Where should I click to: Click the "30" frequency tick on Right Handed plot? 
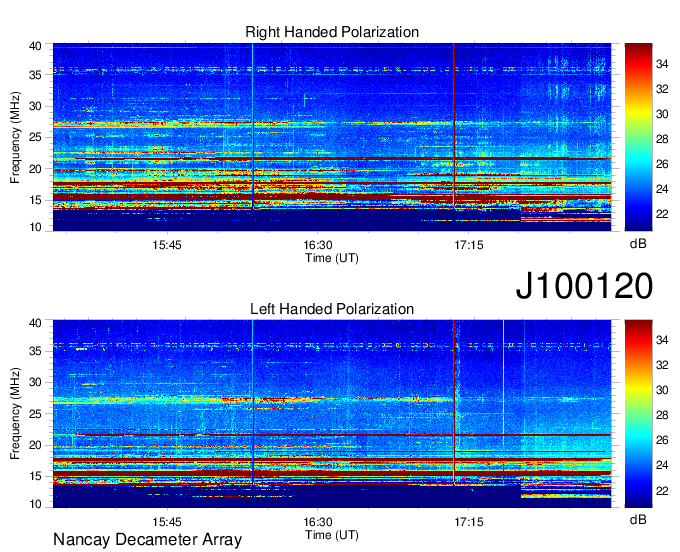(x=35, y=106)
